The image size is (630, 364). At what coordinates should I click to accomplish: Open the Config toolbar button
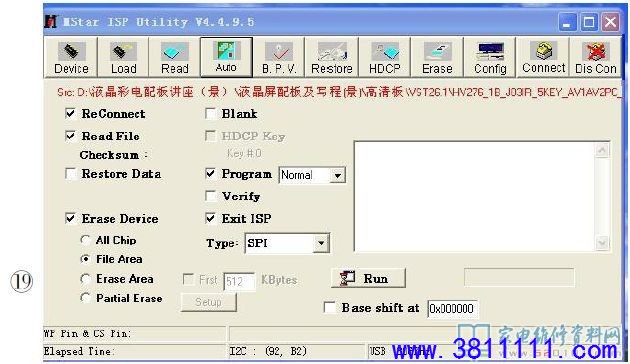(490, 57)
